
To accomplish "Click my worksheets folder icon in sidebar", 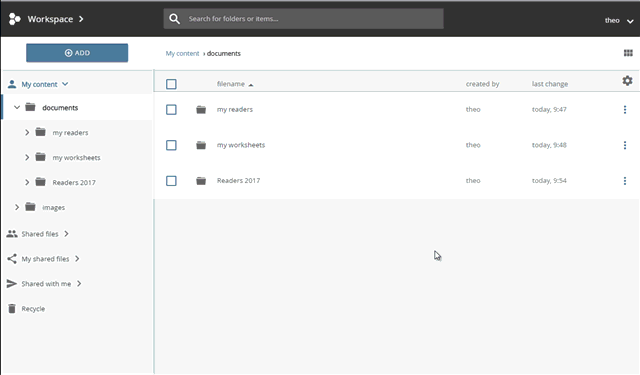I will [40, 157].
